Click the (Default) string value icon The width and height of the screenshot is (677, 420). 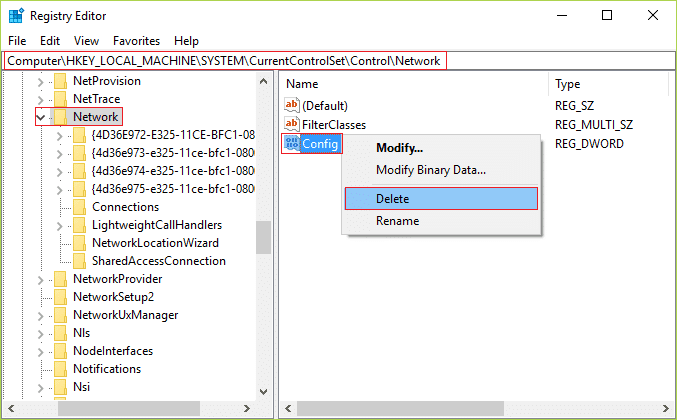click(x=292, y=105)
